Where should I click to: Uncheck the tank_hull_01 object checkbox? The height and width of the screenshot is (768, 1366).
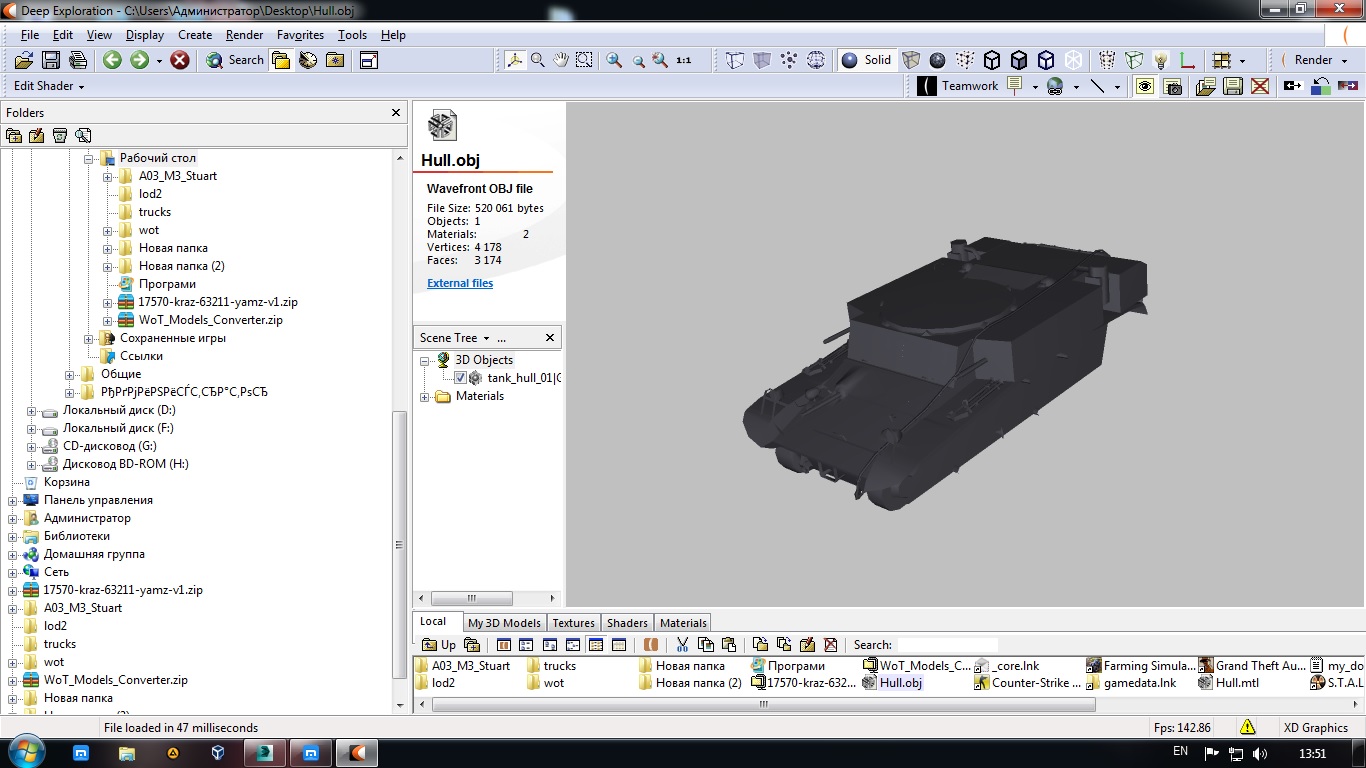tap(460, 378)
